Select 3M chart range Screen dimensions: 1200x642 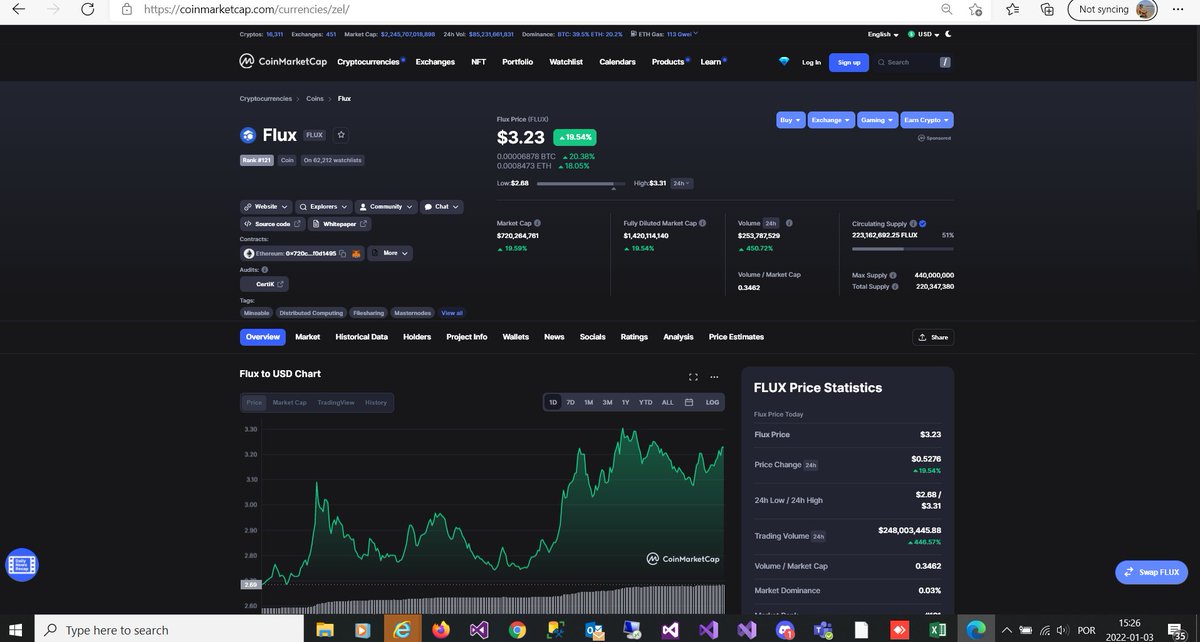(x=607, y=402)
